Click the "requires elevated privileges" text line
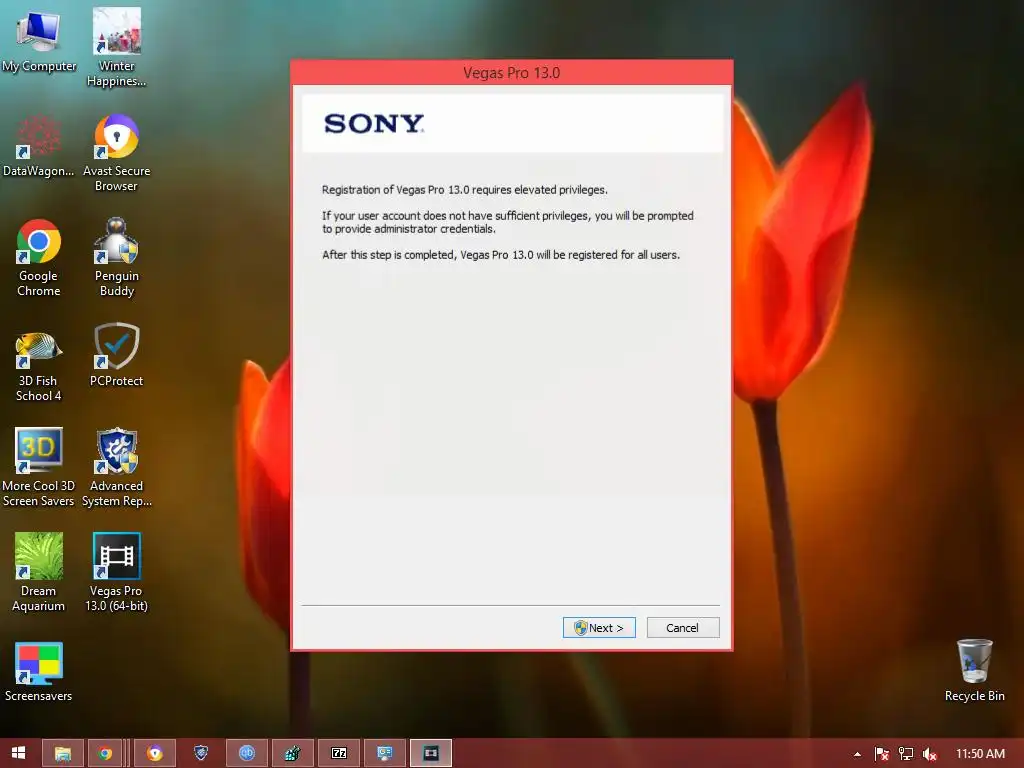Screen dimensions: 1024x768 click(x=464, y=190)
